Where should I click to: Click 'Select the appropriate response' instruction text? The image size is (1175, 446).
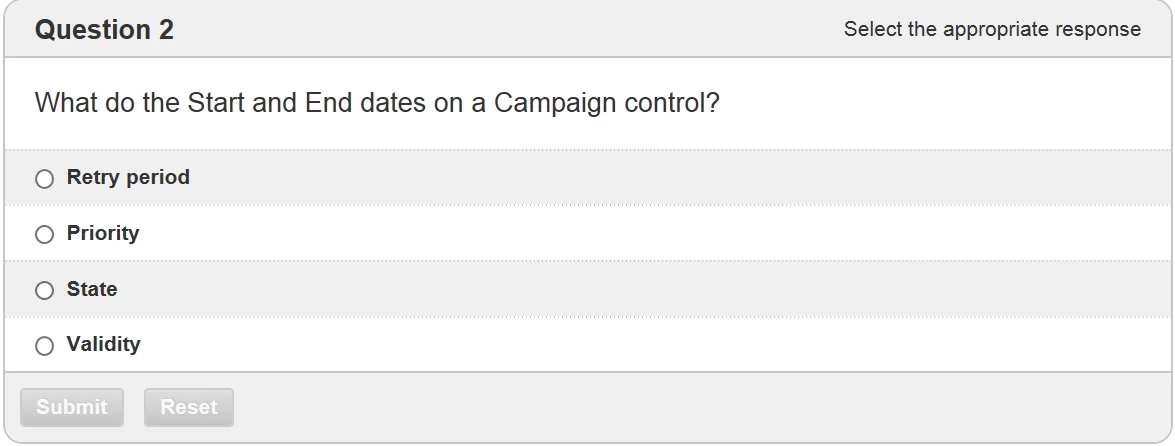(x=991, y=30)
